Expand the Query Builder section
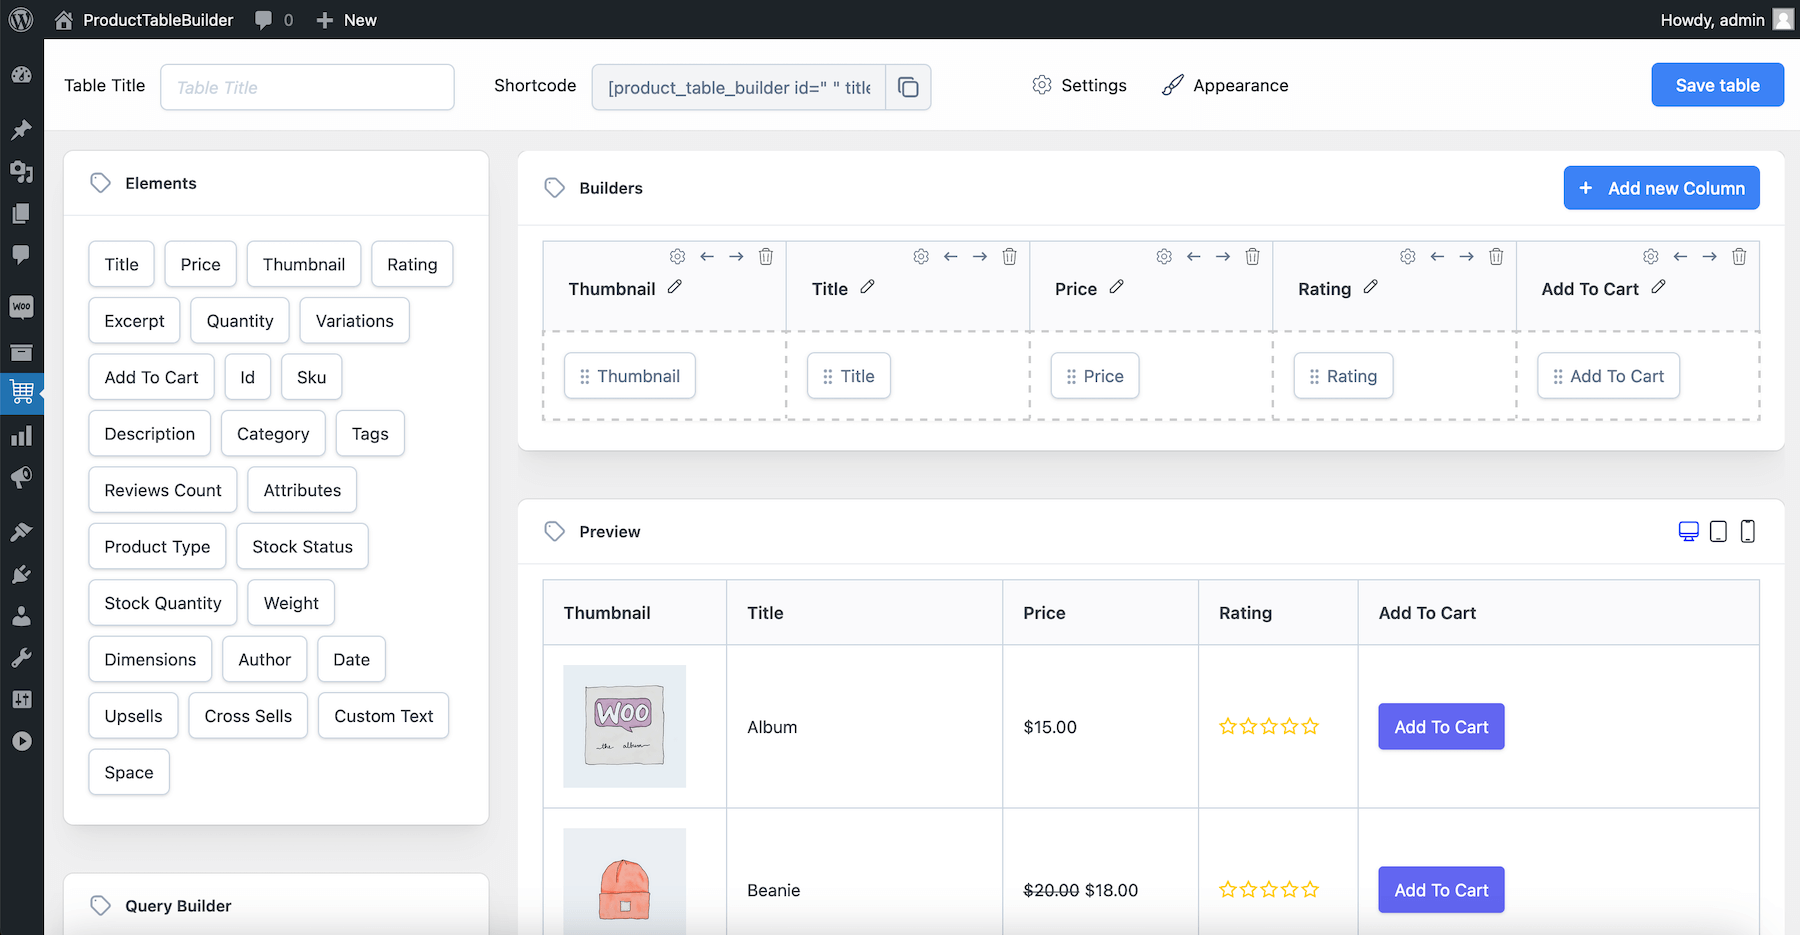This screenshot has width=1800, height=935. click(x=177, y=905)
